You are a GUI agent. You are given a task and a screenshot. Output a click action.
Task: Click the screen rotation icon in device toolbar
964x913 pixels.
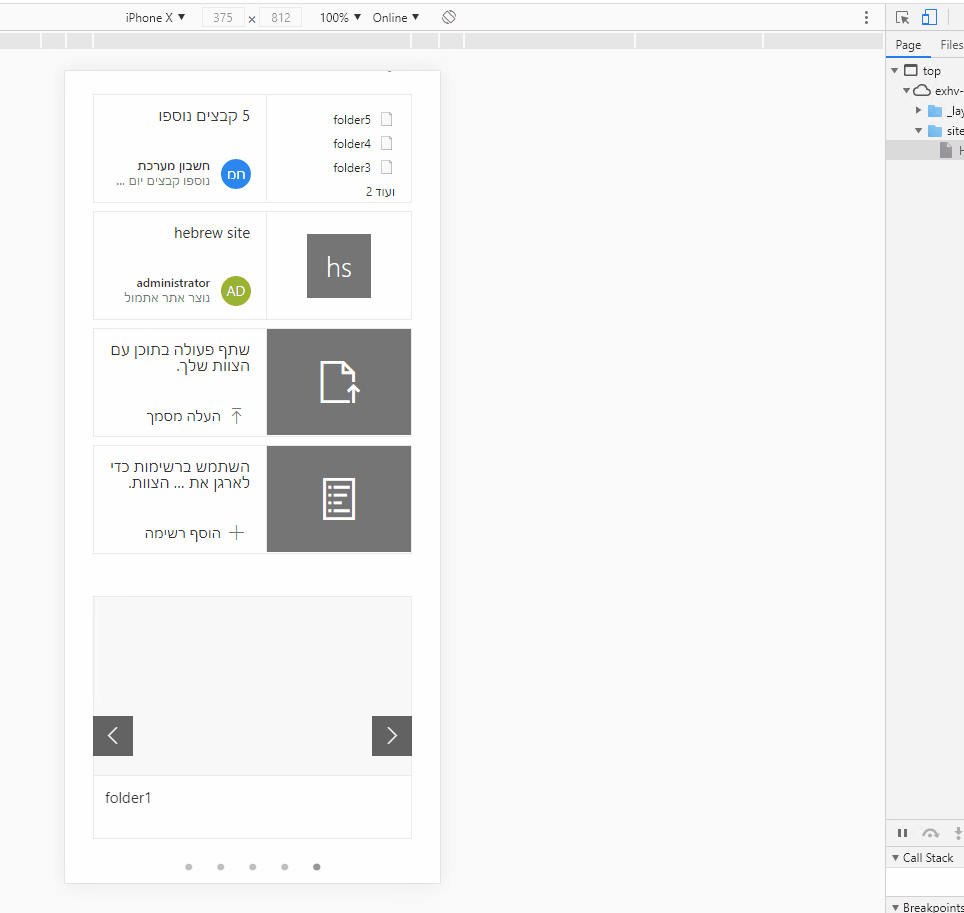coord(448,17)
